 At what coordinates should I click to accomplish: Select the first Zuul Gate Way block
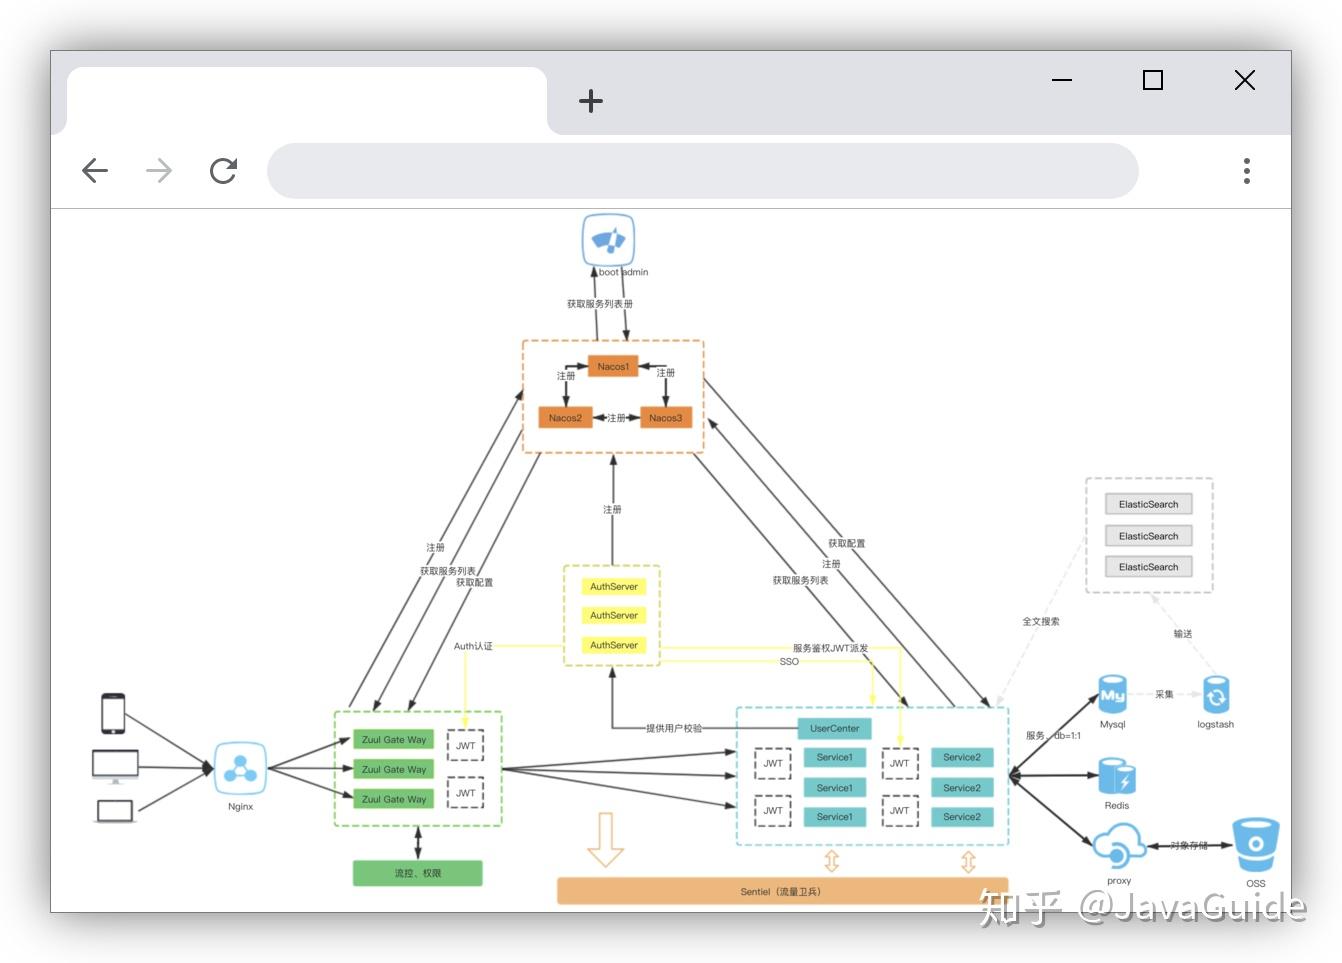pyautogui.click(x=393, y=739)
